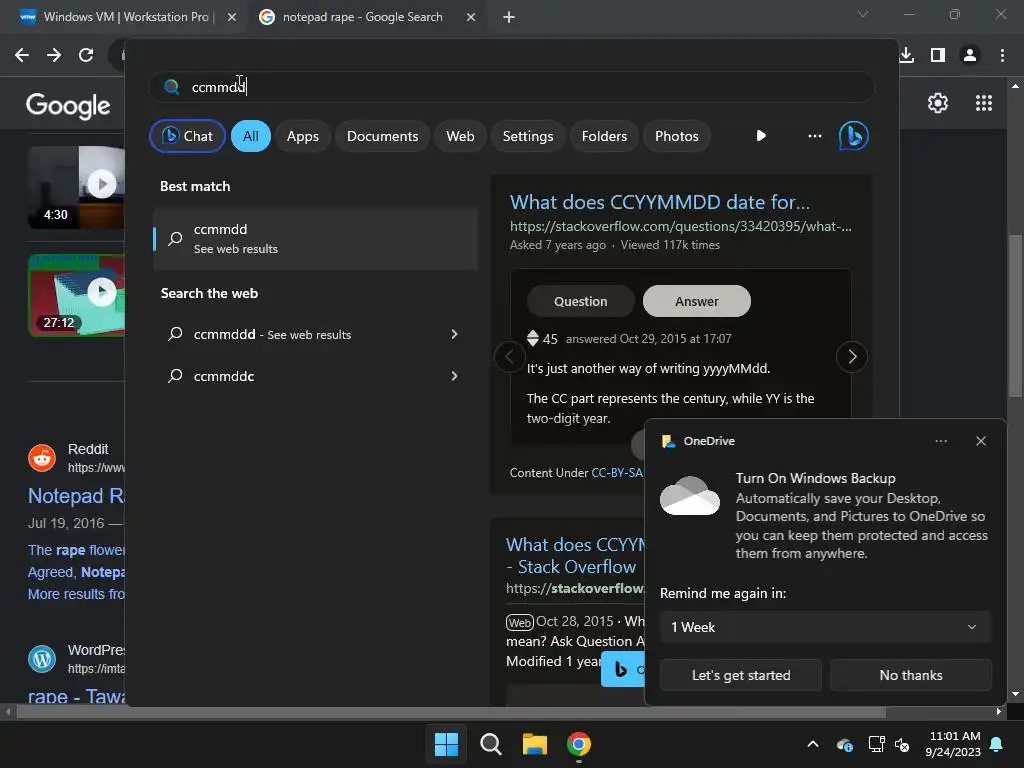Image resolution: width=1024 pixels, height=768 pixels.
Task: Go to next answer card arrow
Action: (852, 357)
